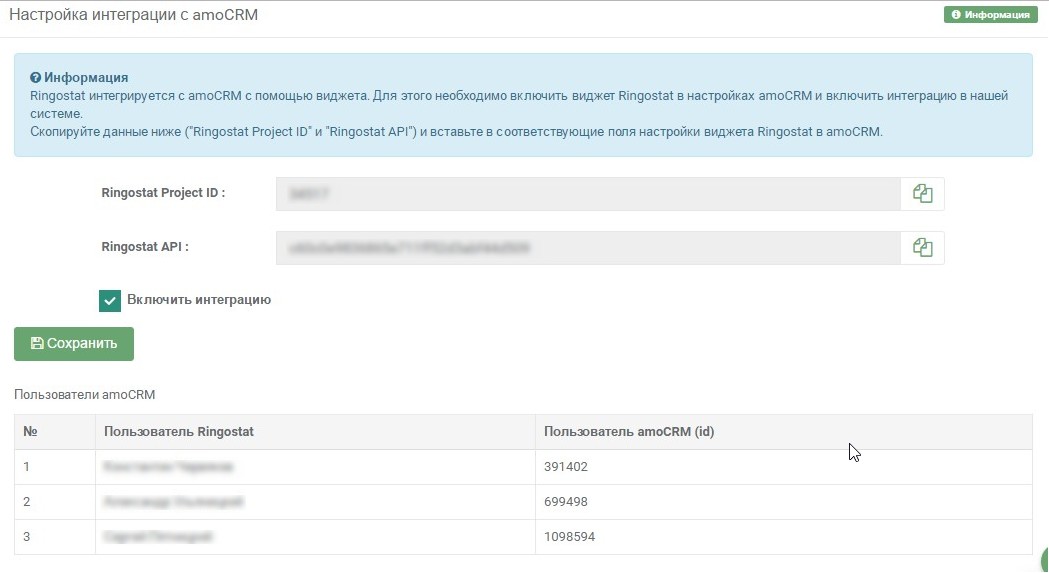Click the Настройка интеграции с amoCRM heading
This screenshot has height=573, width=1049.
pyautogui.click(x=133, y=15)
